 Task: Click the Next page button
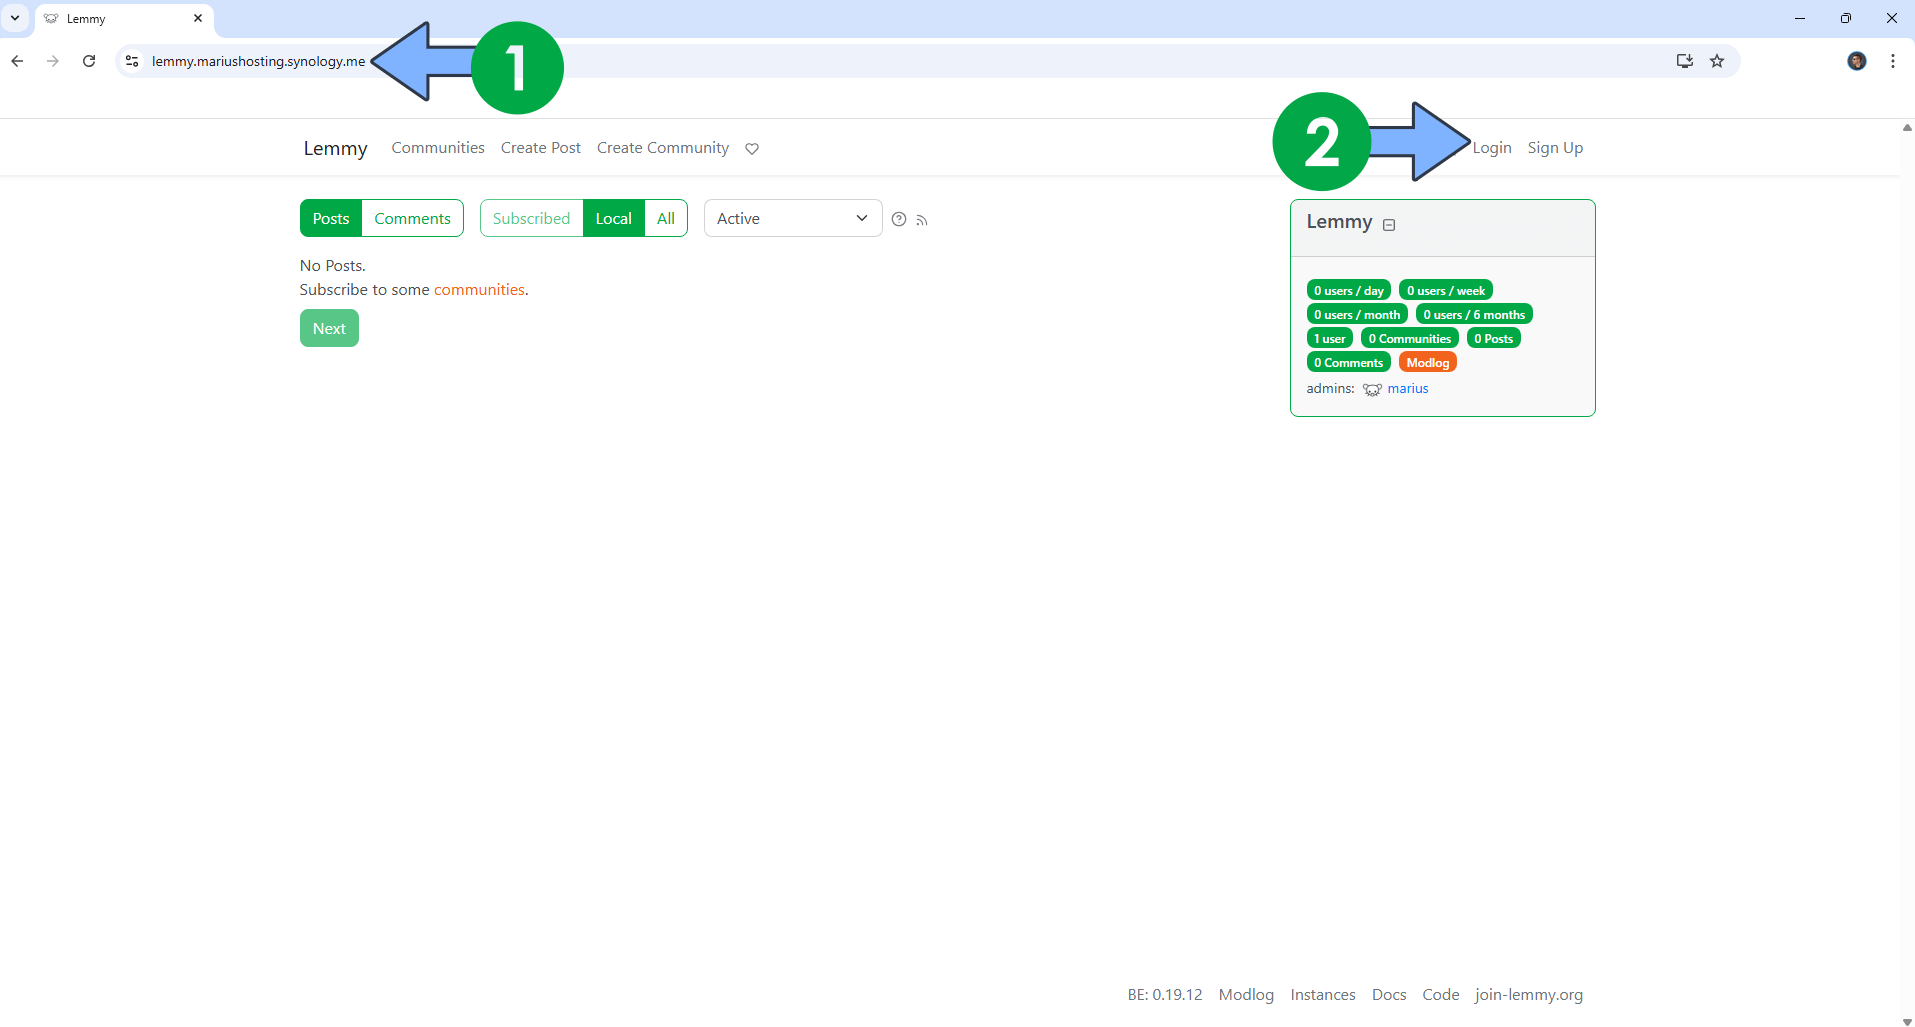click(x=329, y=328)
